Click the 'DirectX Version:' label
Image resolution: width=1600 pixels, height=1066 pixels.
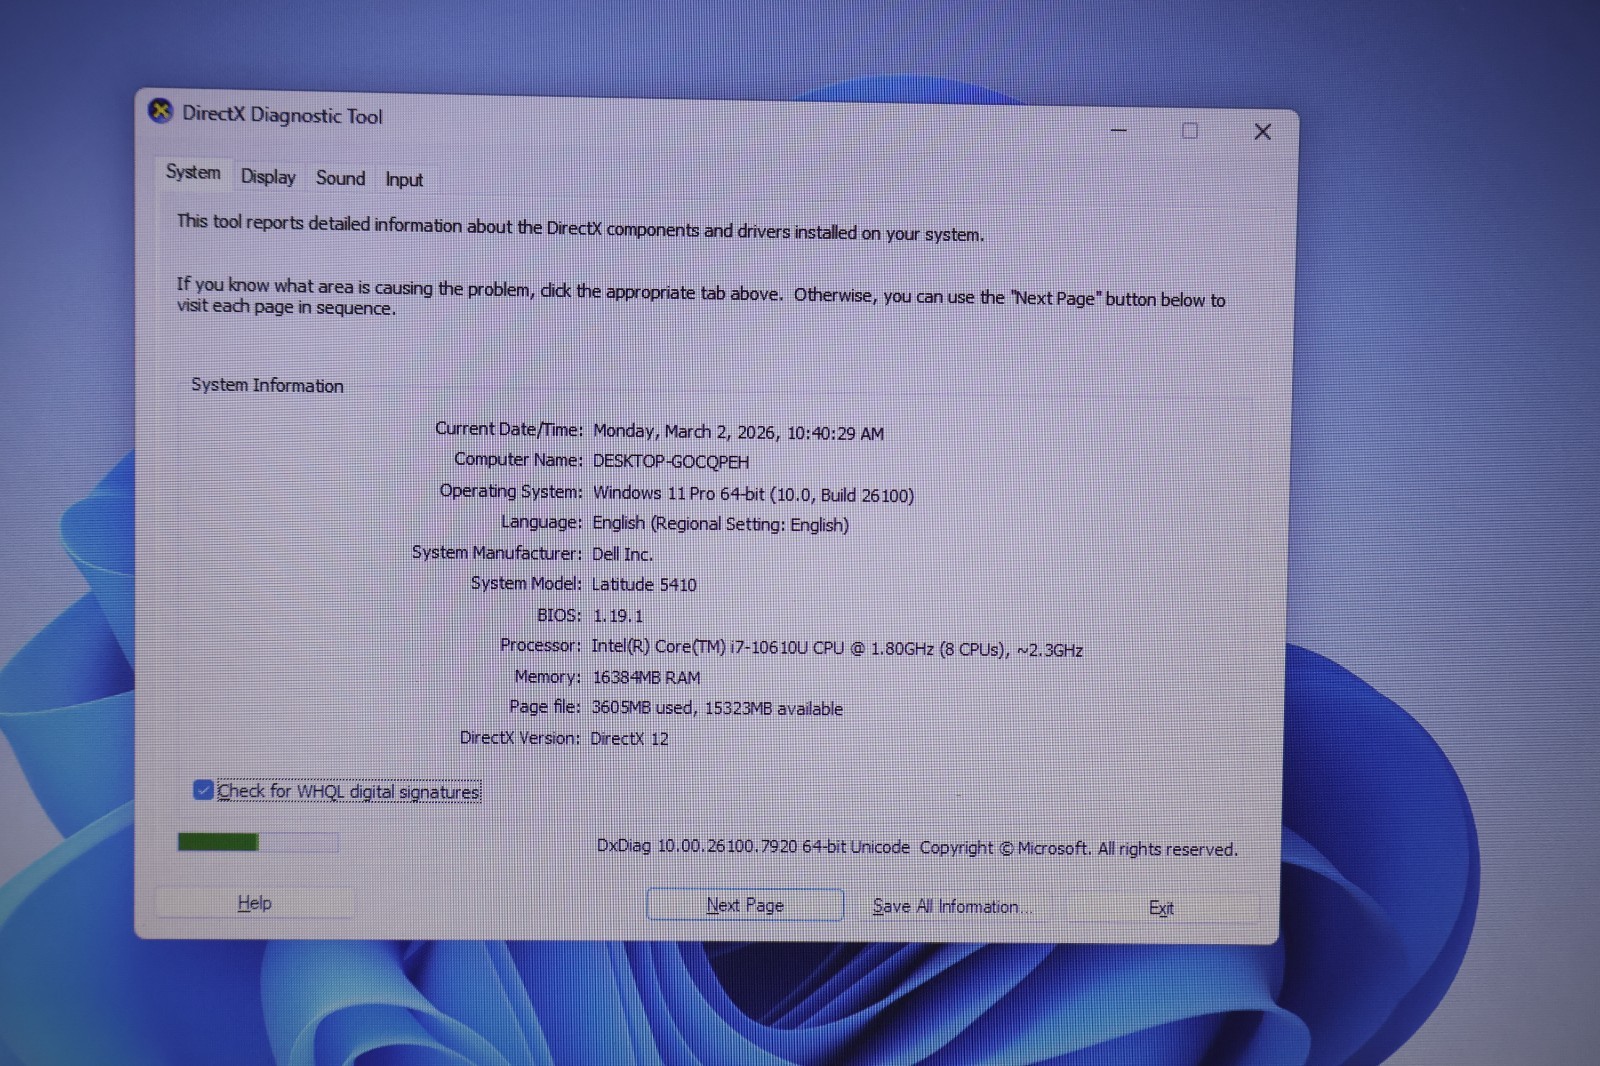point(519,737)
